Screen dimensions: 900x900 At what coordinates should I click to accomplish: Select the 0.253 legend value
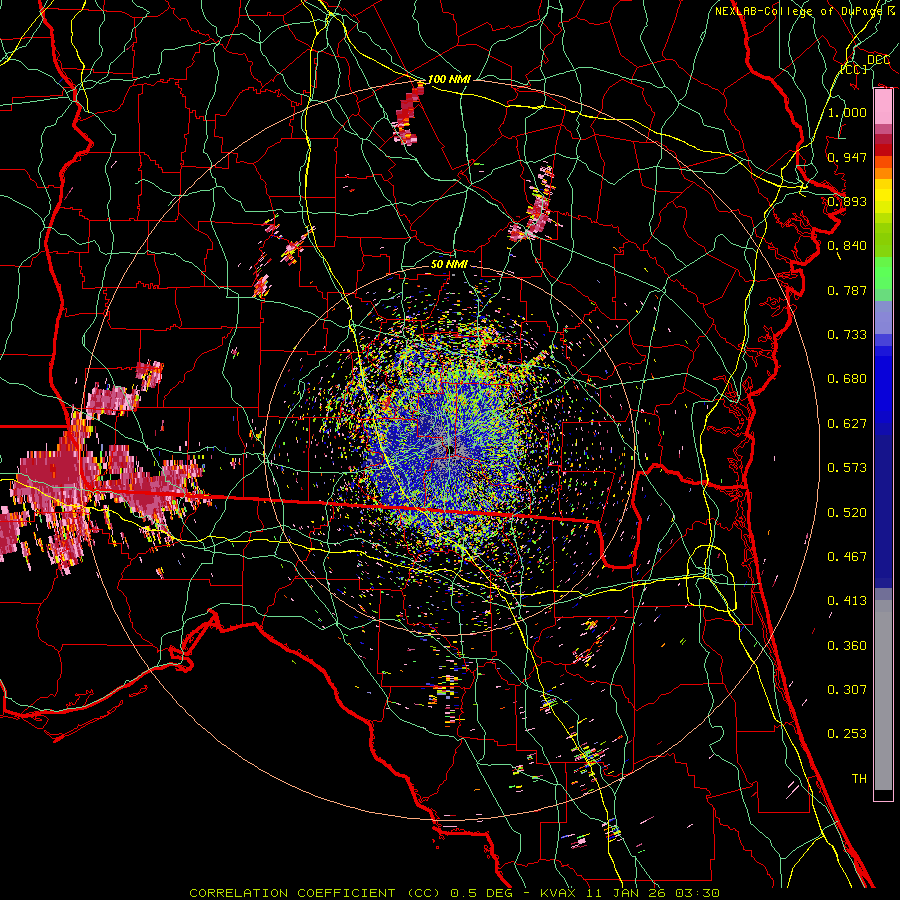(847, 734)
